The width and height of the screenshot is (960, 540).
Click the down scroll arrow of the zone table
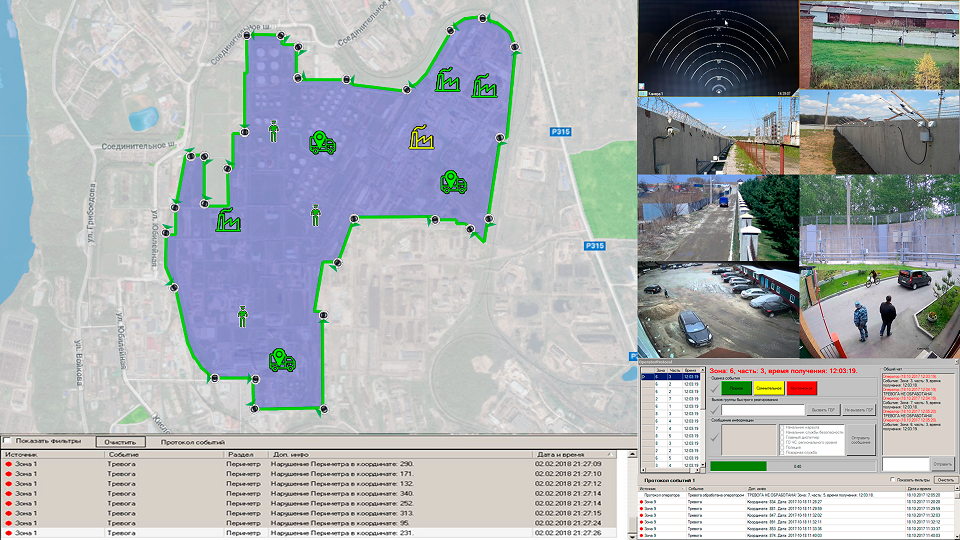click(702, 465)
